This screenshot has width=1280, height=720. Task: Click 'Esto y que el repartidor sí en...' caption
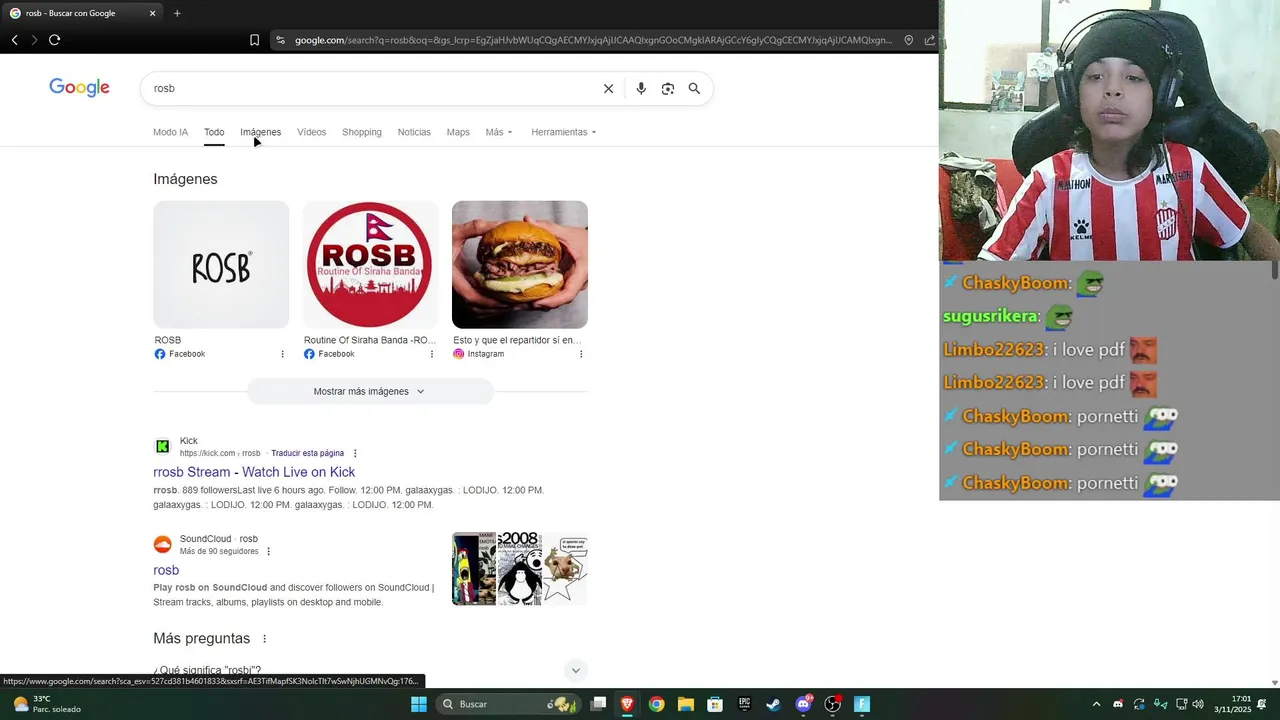pyautogui.click(x=517, y=340)
